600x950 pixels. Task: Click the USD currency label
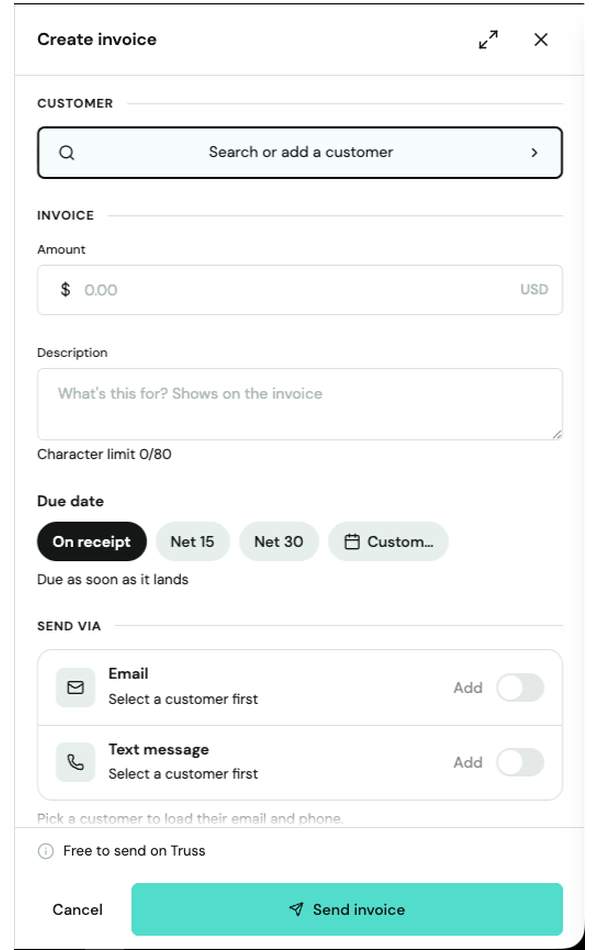pos(534,290)
